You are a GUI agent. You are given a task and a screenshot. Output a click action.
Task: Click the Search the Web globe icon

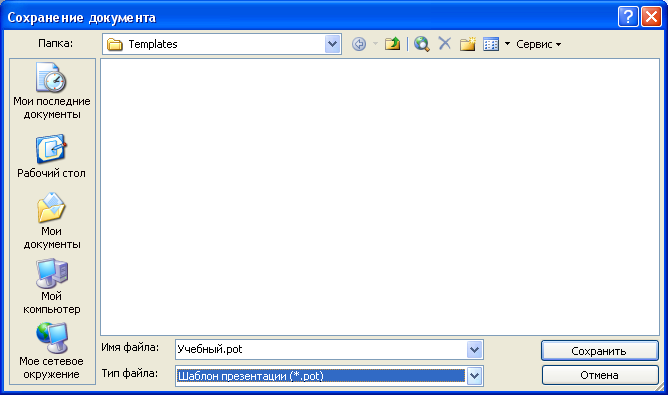coord(421,44)
